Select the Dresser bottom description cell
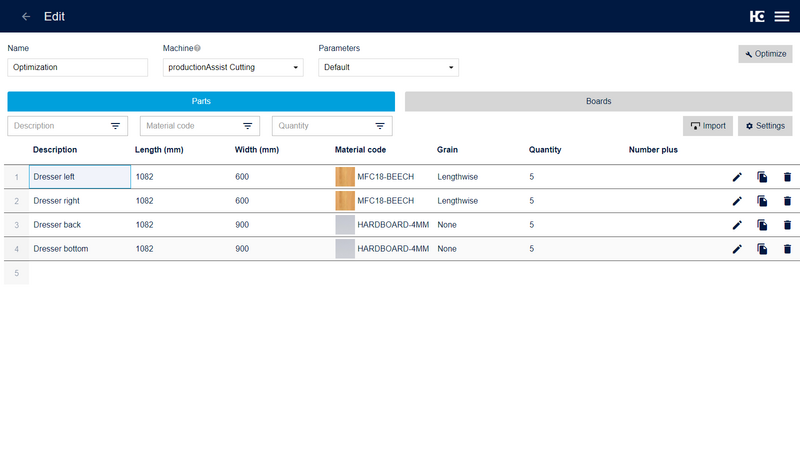 pos(80,249)
